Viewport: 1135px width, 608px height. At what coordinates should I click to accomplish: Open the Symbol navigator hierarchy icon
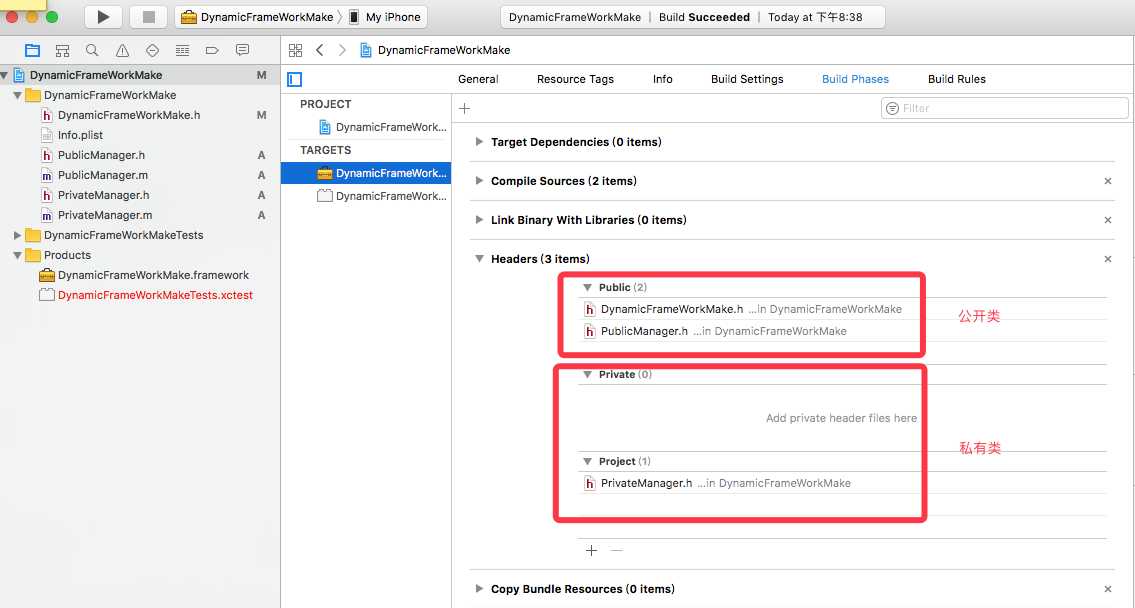63,50
